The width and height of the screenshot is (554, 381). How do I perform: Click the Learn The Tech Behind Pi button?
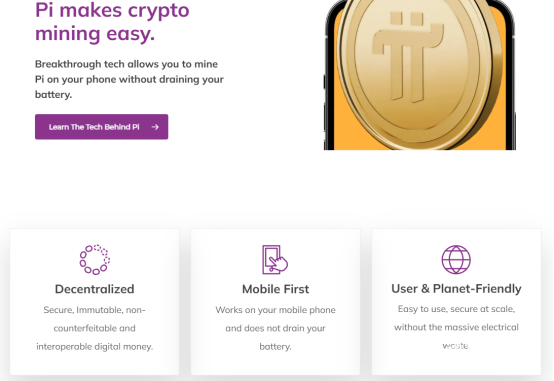click(101, 127)
